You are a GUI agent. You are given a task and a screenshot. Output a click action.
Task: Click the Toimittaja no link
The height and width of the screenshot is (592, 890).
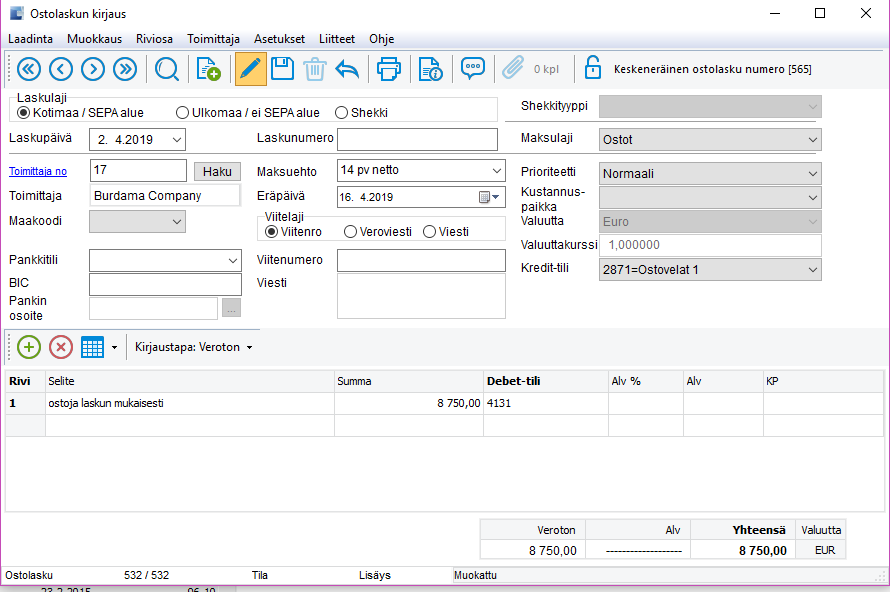(38, 171)
